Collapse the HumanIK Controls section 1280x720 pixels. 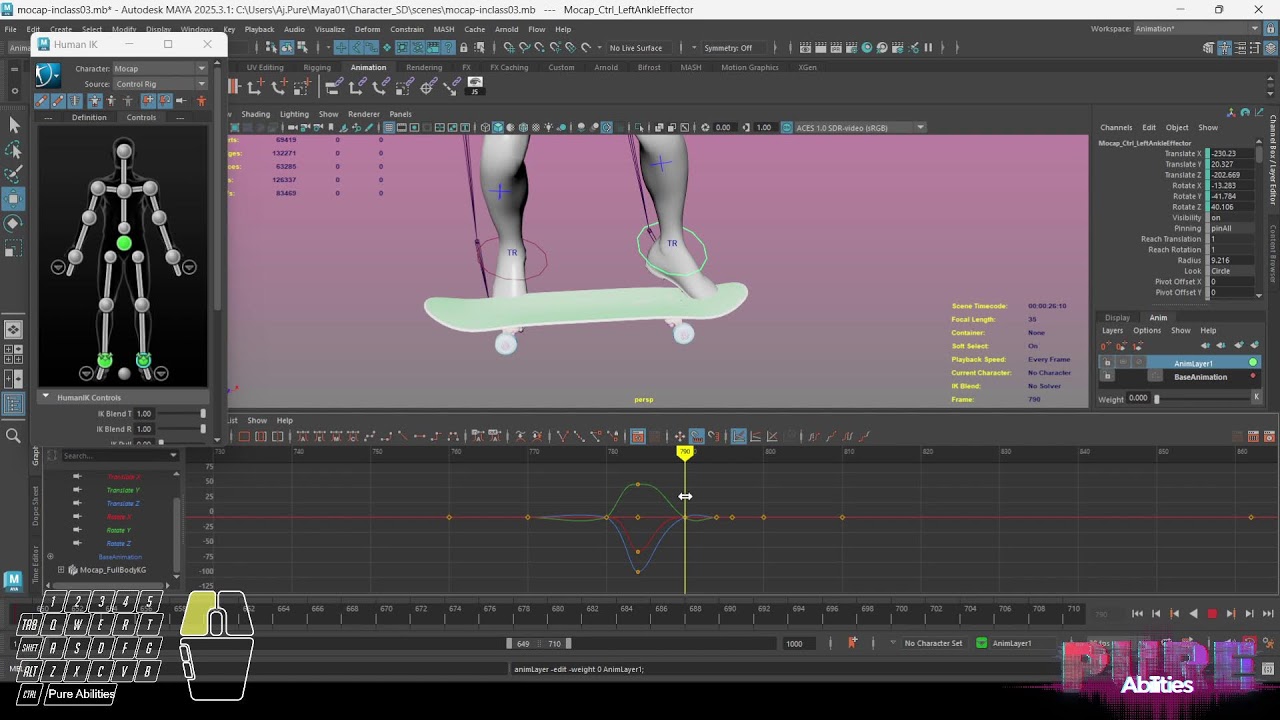pyautogui.click(x=45, y=397)
